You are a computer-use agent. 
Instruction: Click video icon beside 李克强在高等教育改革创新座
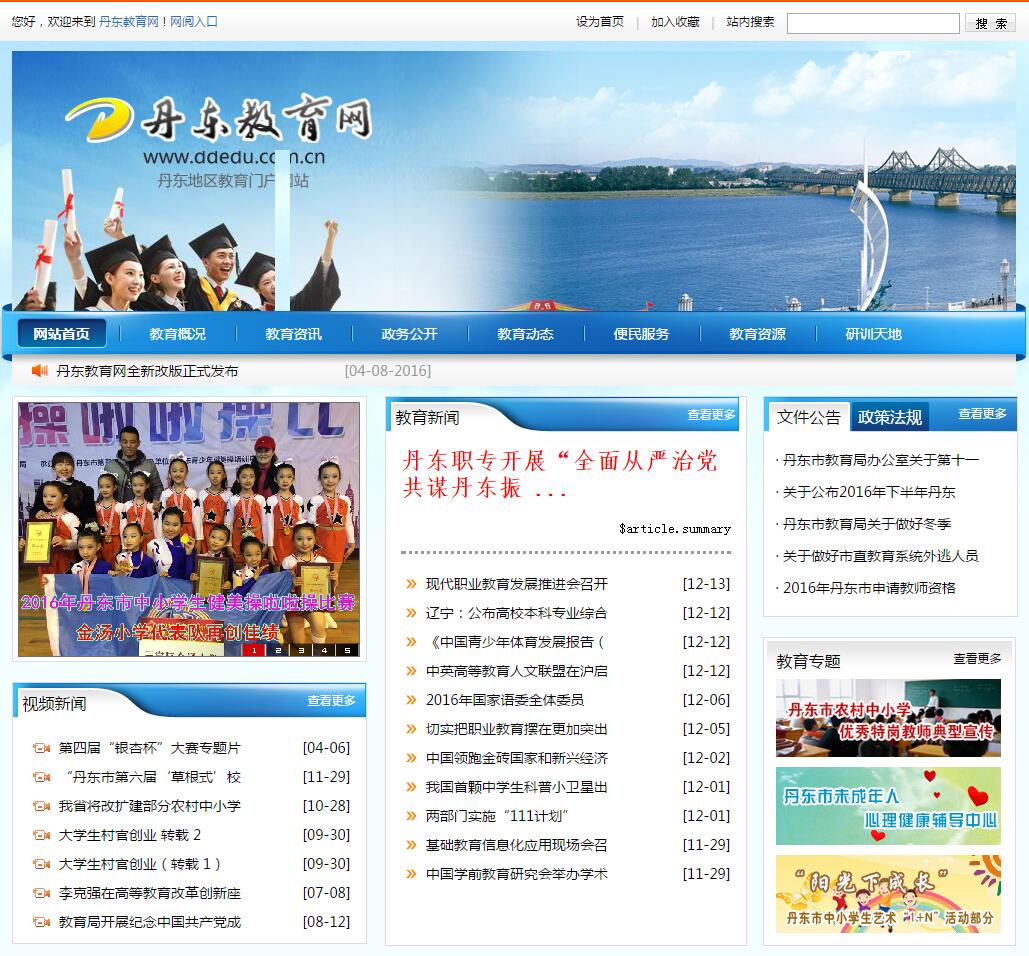click(x=41, y=893)
